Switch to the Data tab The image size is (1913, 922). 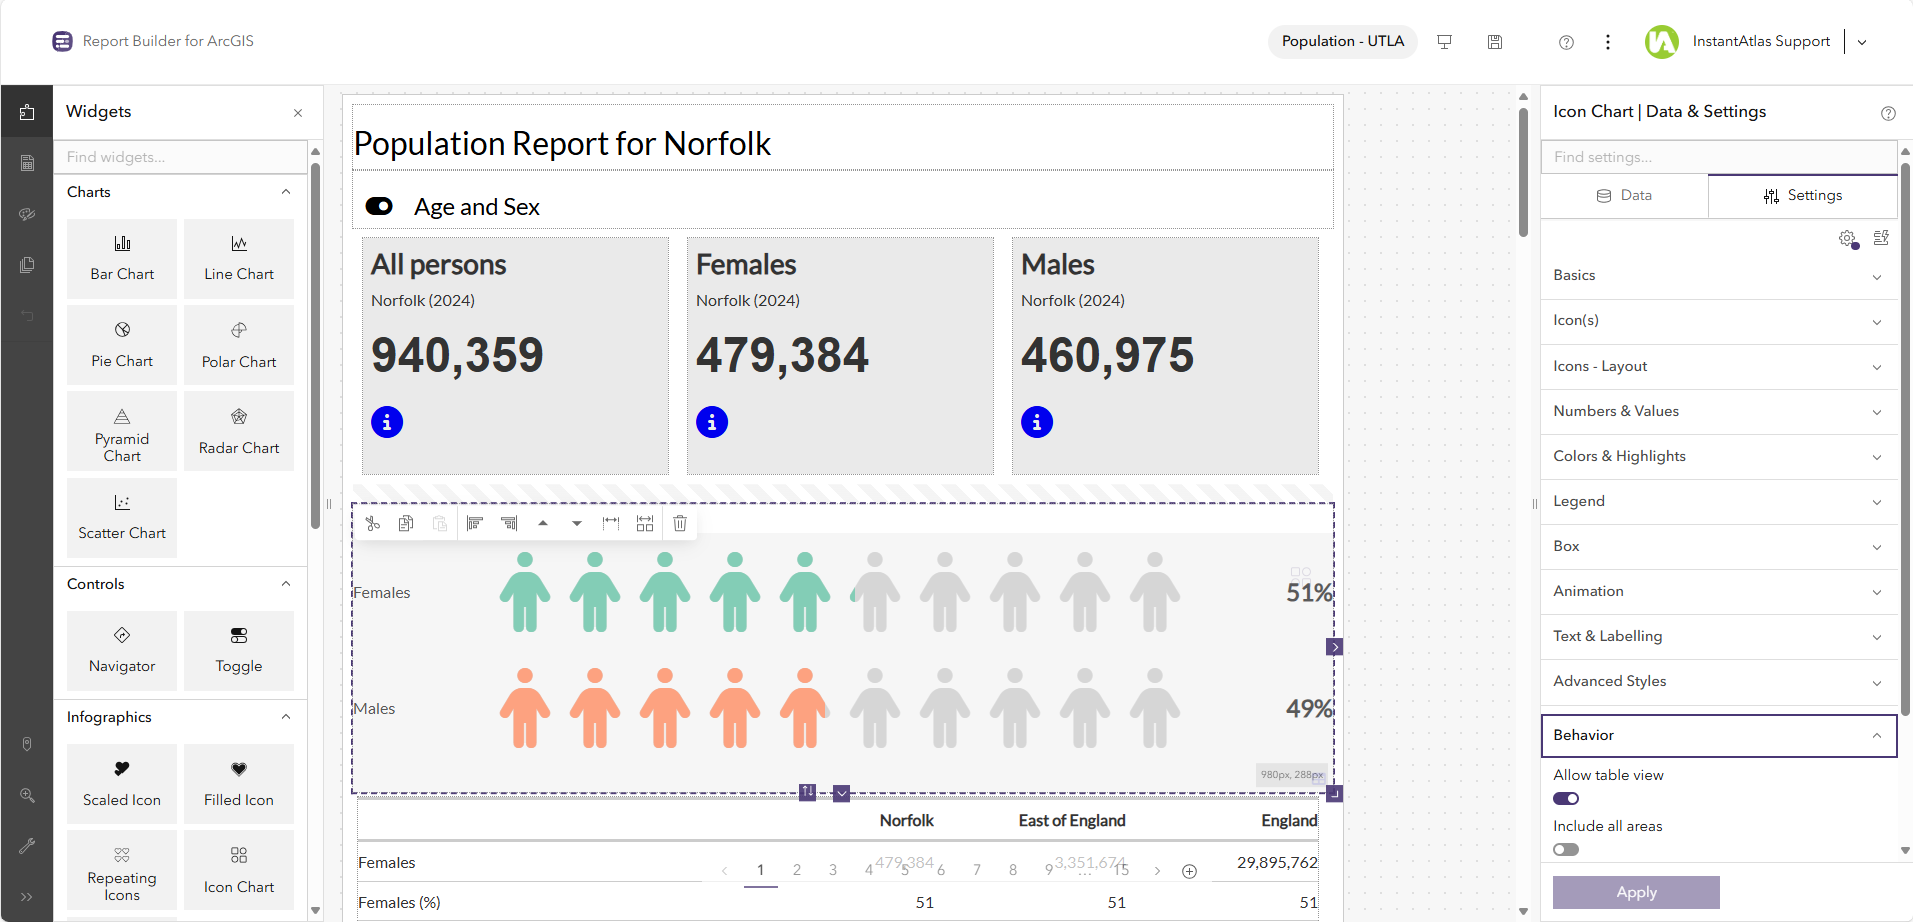[x=1624, y=195]
